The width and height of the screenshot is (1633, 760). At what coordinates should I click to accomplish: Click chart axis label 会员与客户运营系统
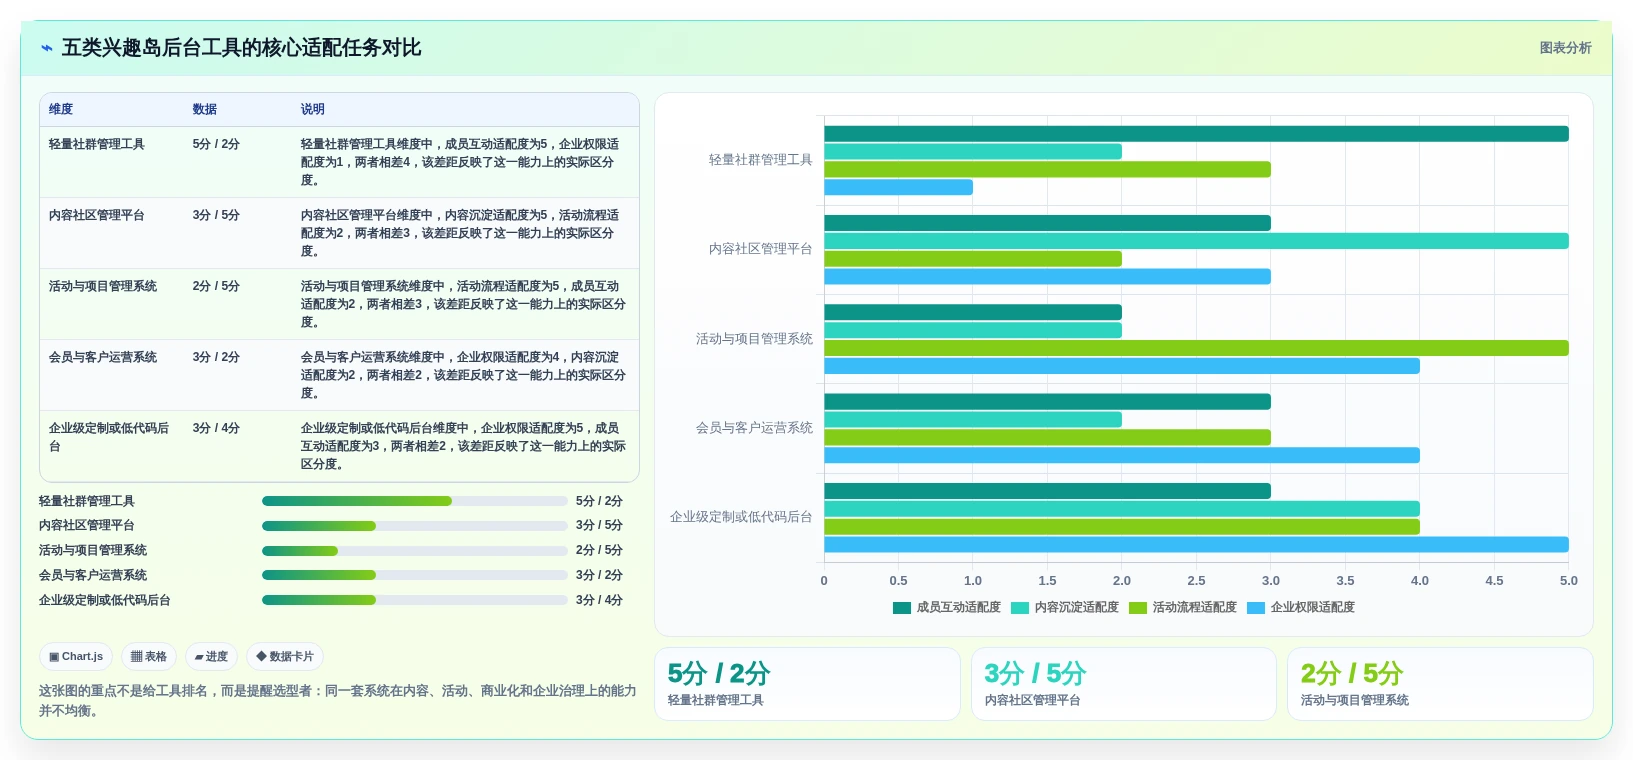pos(754,428)
